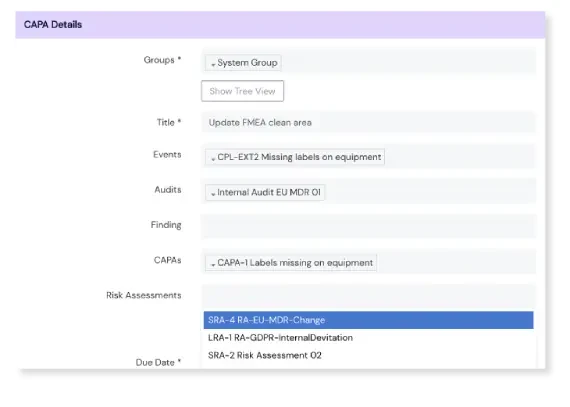Focus the Risk Assessments input field

tap(368, 296)
